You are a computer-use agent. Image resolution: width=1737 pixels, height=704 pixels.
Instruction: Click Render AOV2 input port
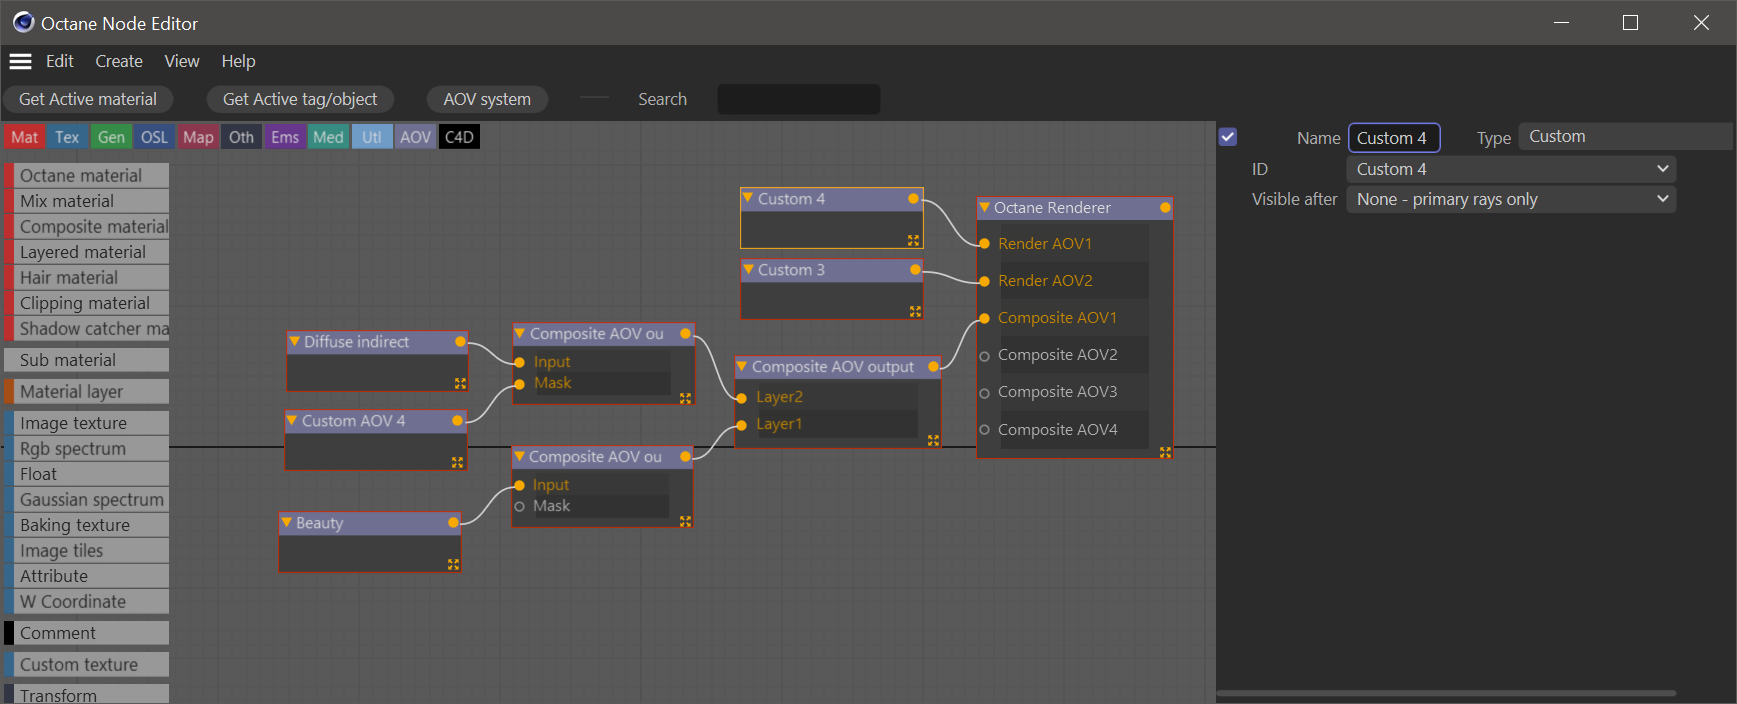[x=984, y=281]
